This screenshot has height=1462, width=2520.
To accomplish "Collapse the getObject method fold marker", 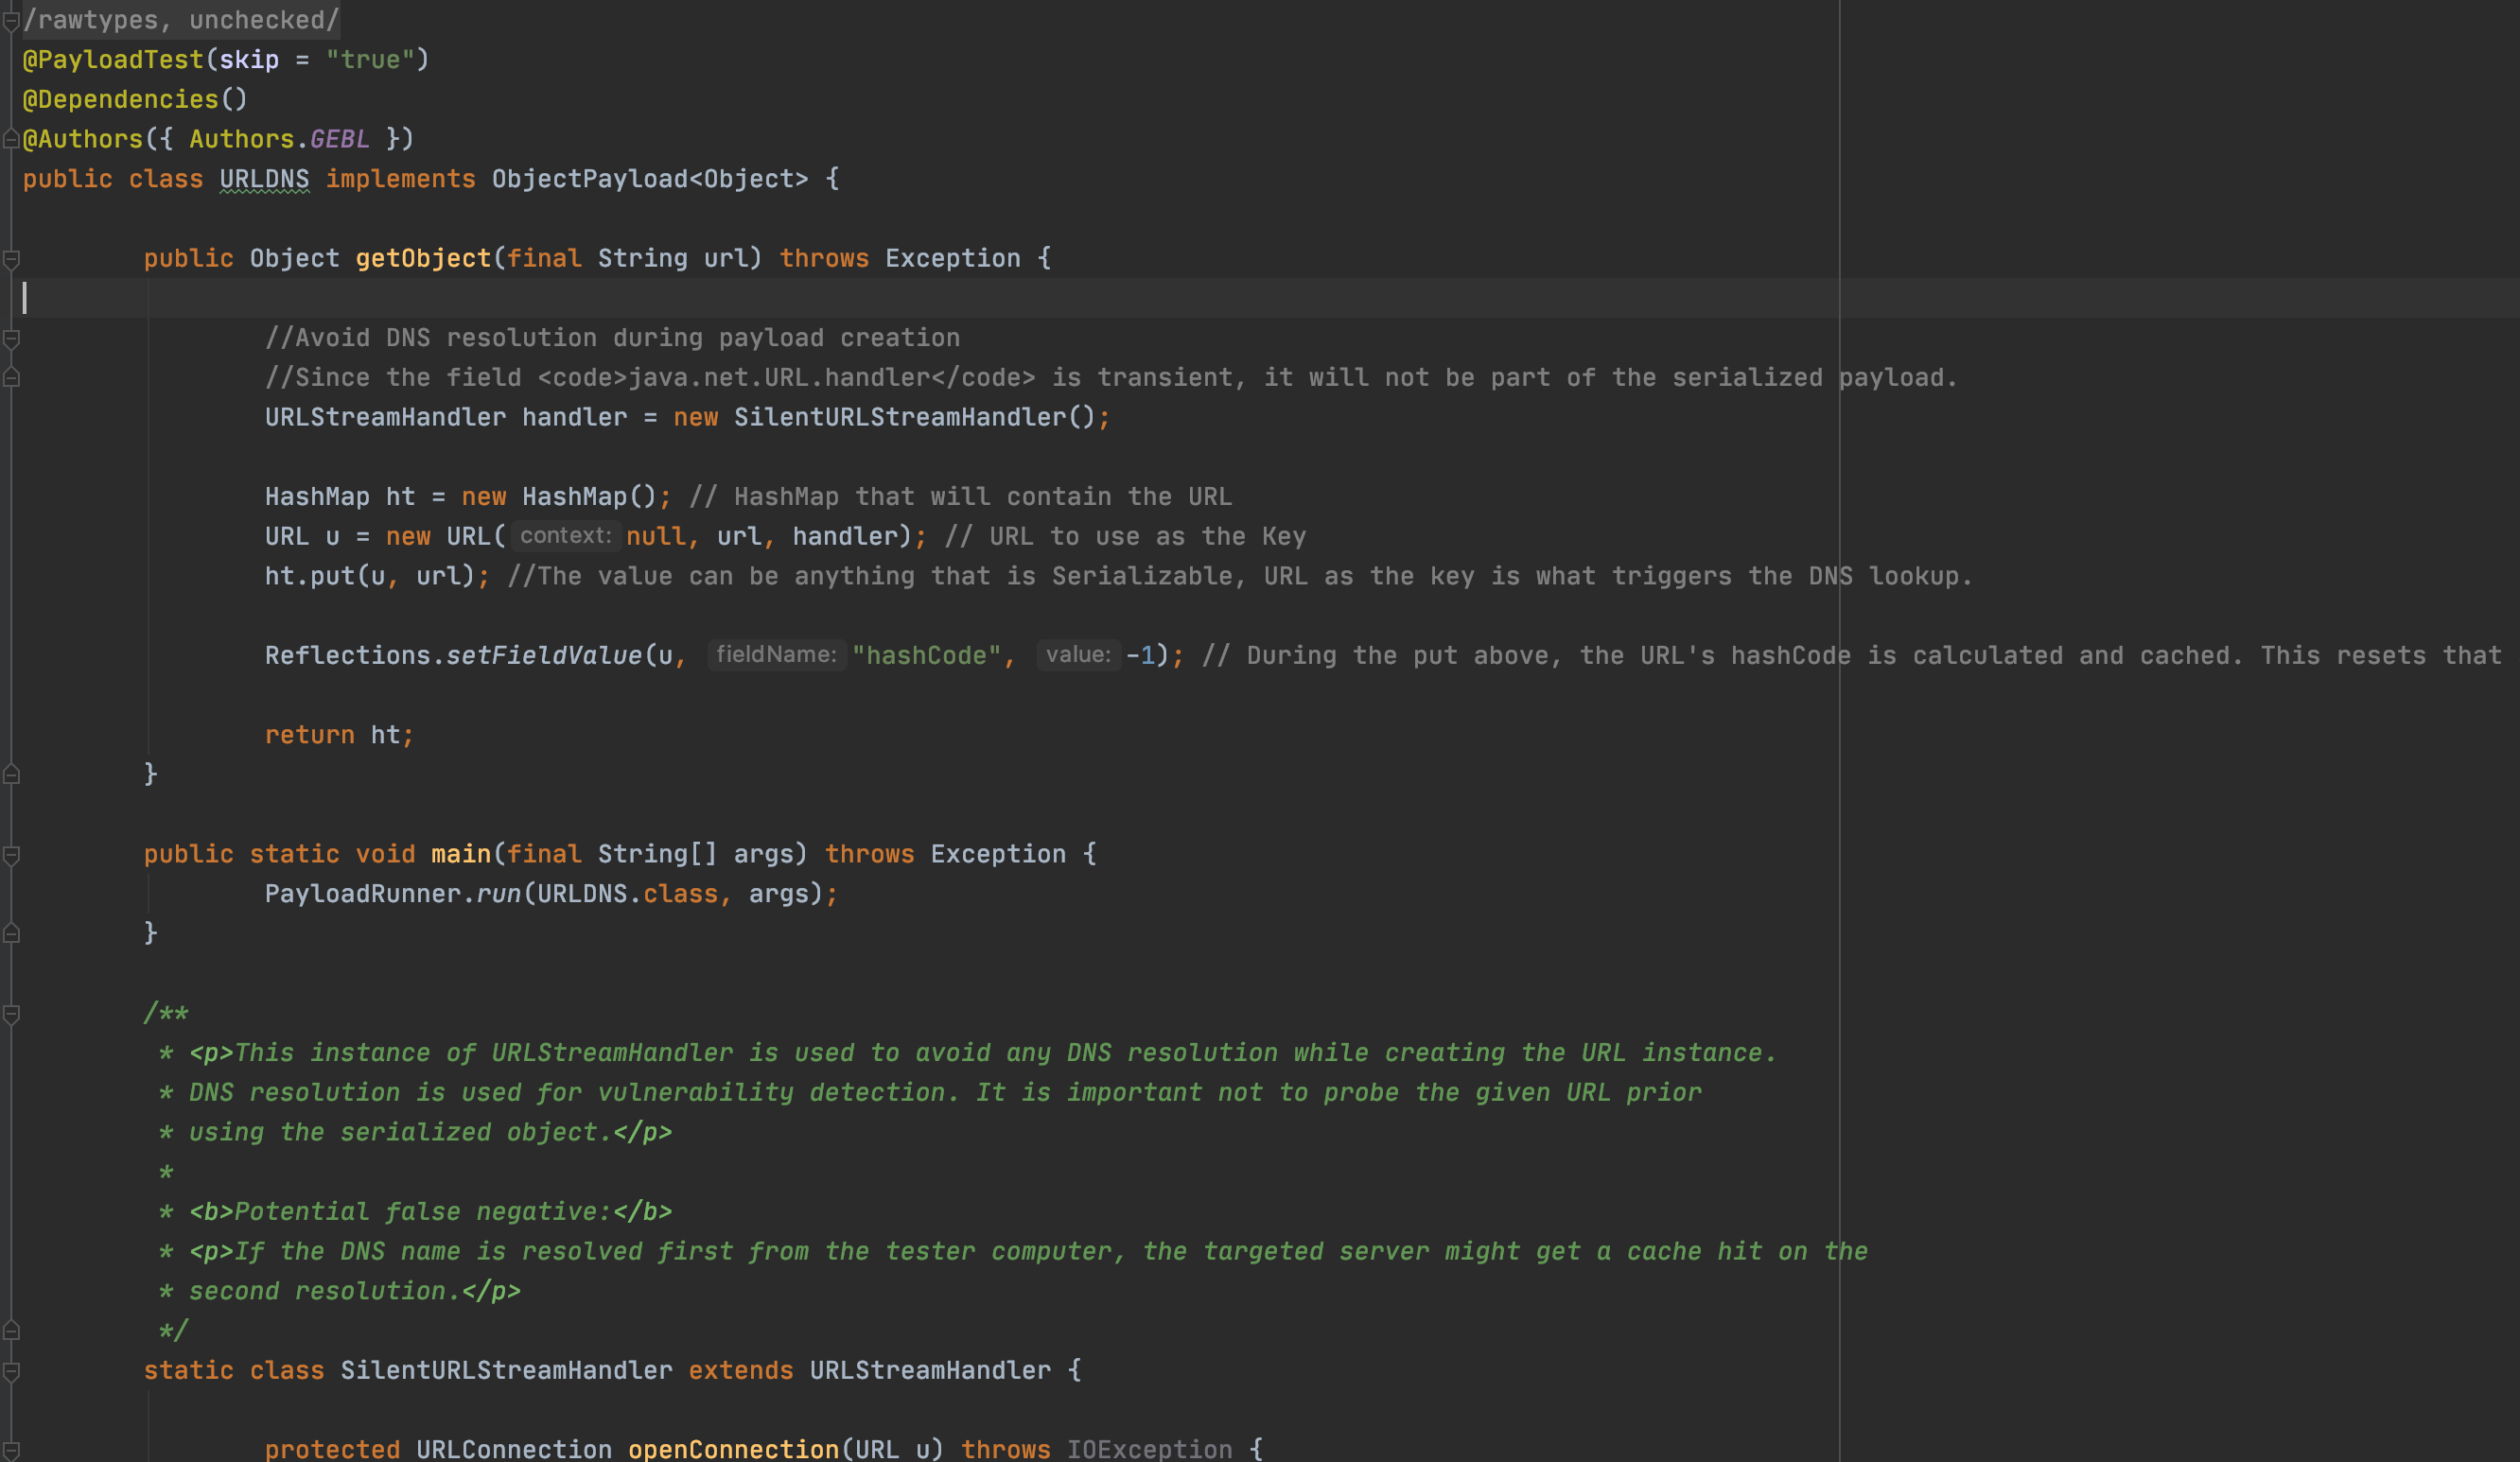I will pos(12,259).
